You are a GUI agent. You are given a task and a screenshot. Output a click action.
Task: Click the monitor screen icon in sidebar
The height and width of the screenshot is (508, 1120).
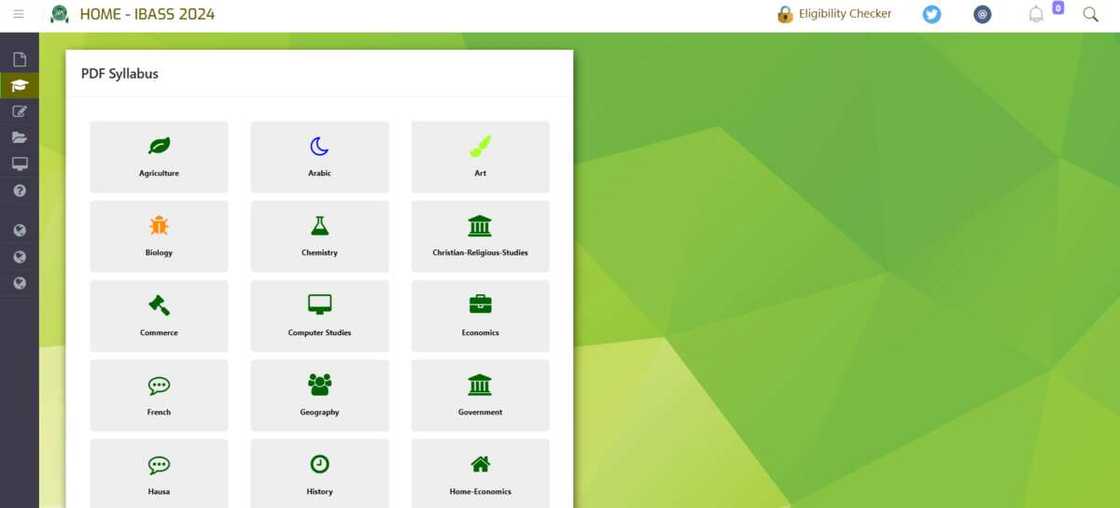point(19,164)
